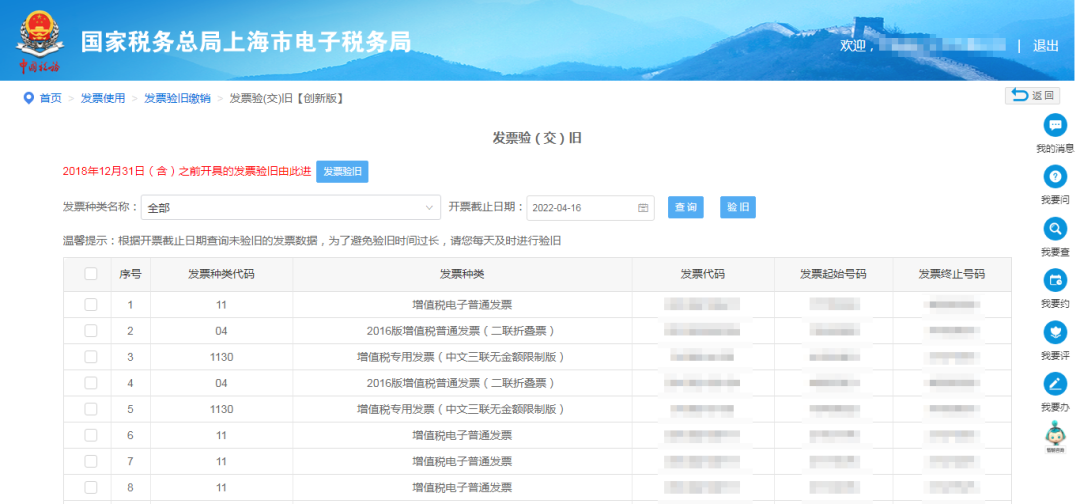This screenshot has width=1080, height=504.
Task: Click 增值税电子普通发票 in row 8
Action: [x=462, y=487]
